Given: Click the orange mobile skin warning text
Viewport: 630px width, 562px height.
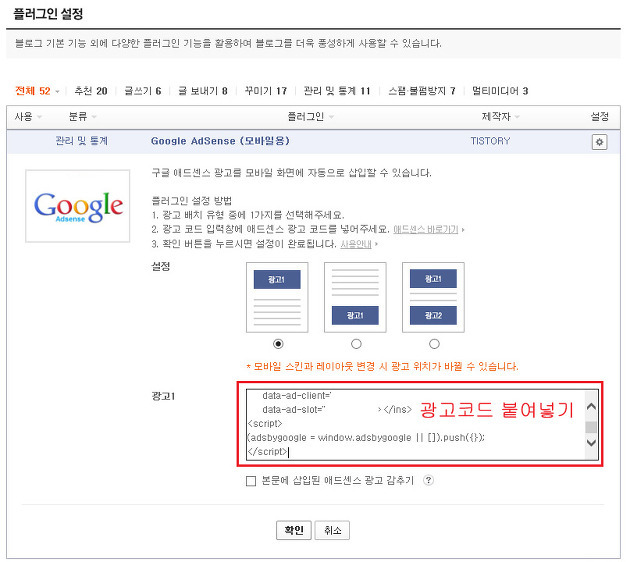Looking at the screenshot, I should point(382,366).
